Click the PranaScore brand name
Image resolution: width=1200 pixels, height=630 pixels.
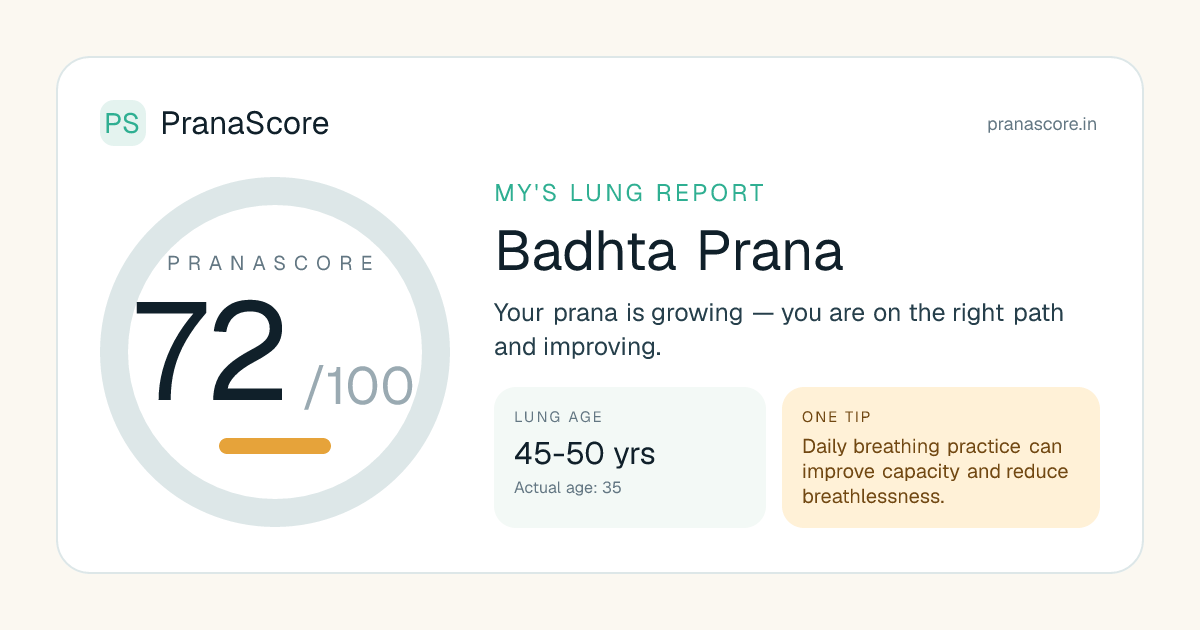[244, 123]
